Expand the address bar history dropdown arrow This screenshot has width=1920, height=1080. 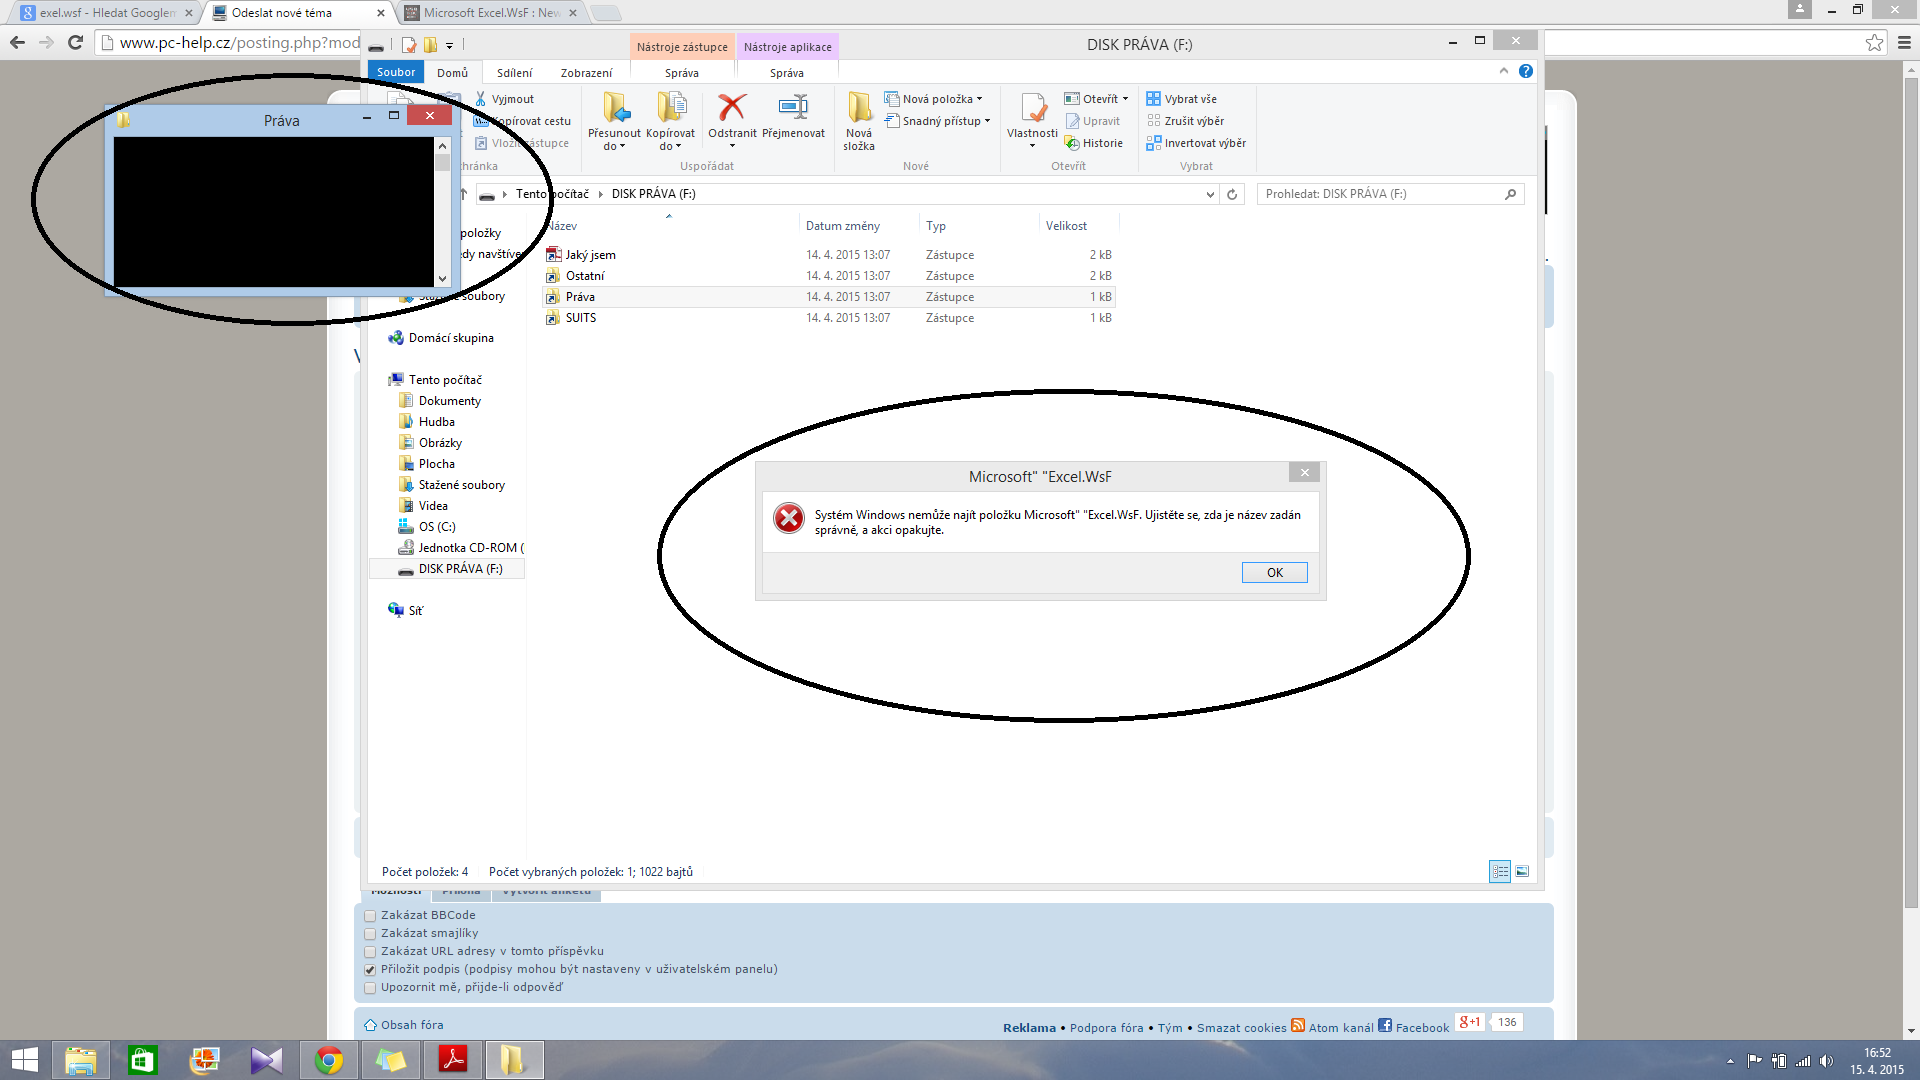pos(1210,194)
